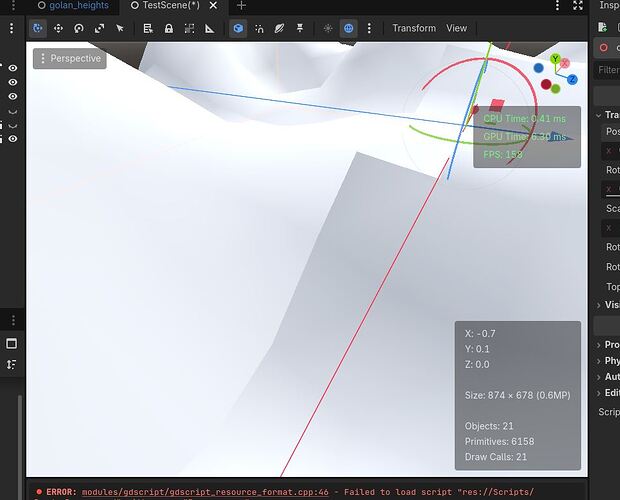Open the View menu
The height and width of the screenshot is (500, 620).
(457, 28)
